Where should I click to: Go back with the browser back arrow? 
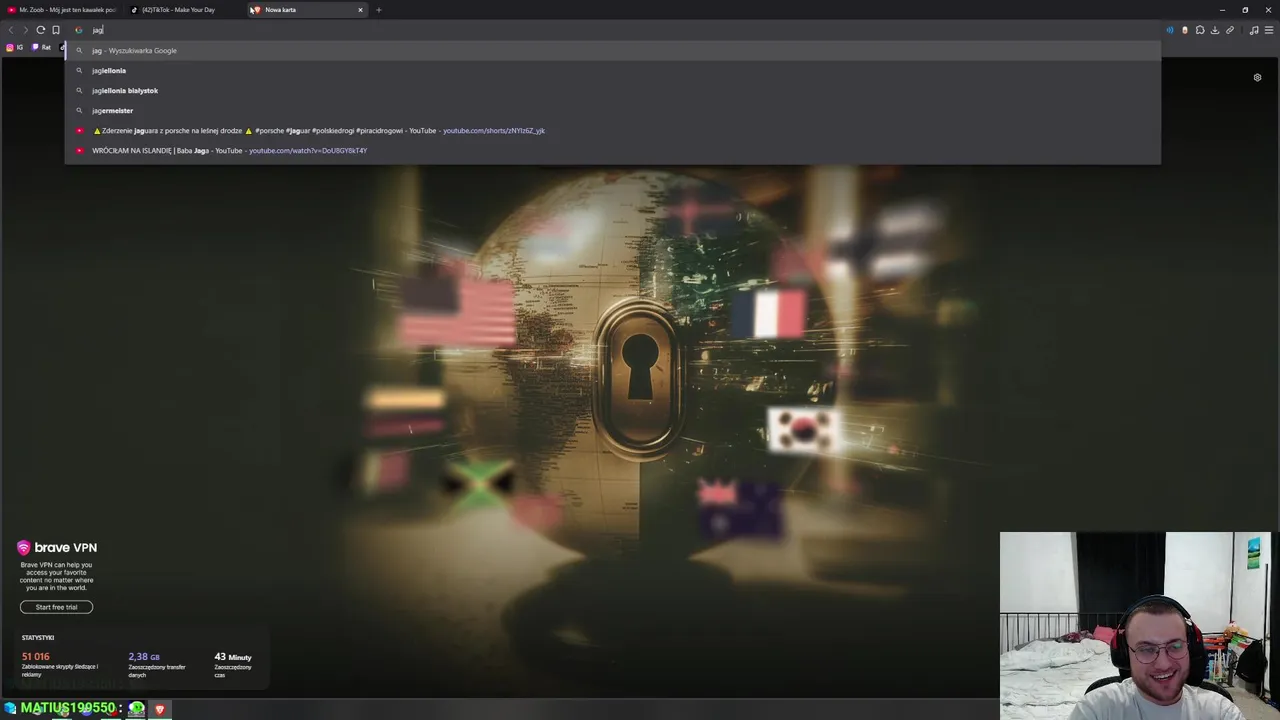coord(11,30)
